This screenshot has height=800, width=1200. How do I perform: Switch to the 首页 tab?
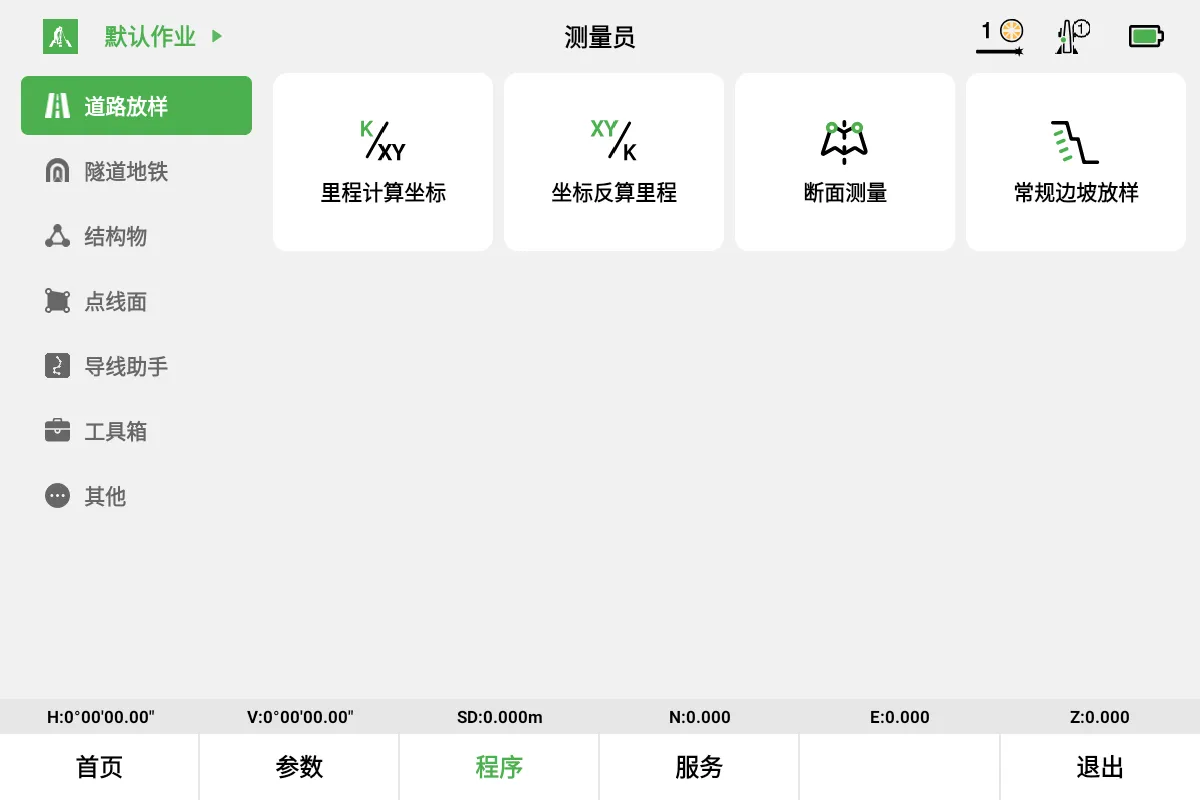99,767
